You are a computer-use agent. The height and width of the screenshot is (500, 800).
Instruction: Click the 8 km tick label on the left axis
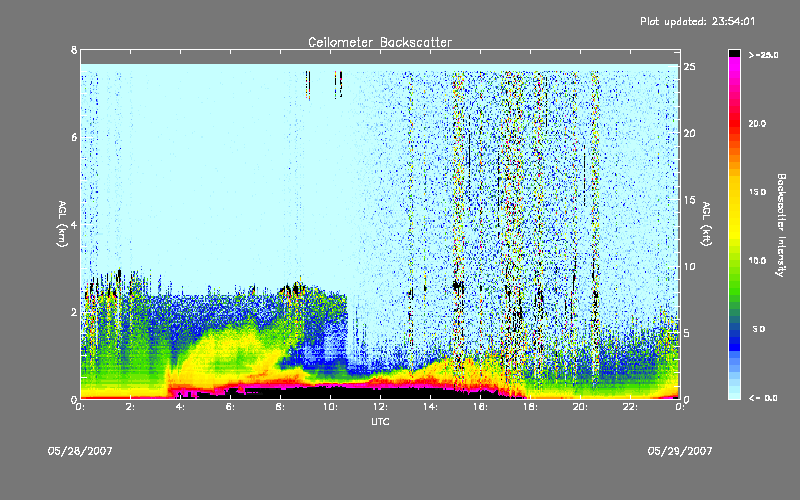click(x=74, y=50)
